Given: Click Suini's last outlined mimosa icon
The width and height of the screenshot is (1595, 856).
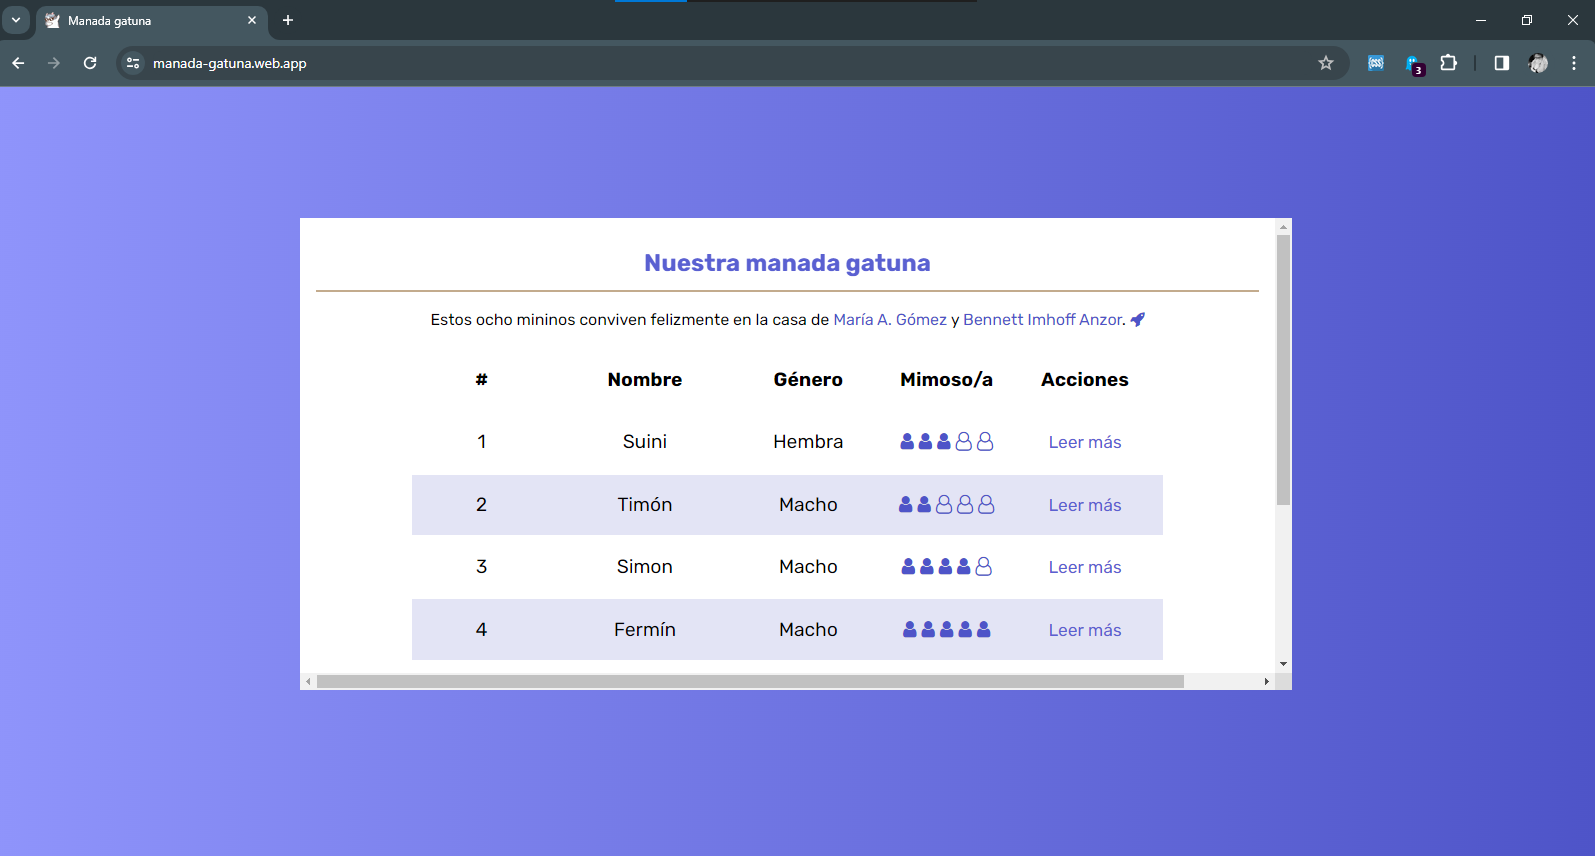Looking at the screenshot, I should 985,441.
